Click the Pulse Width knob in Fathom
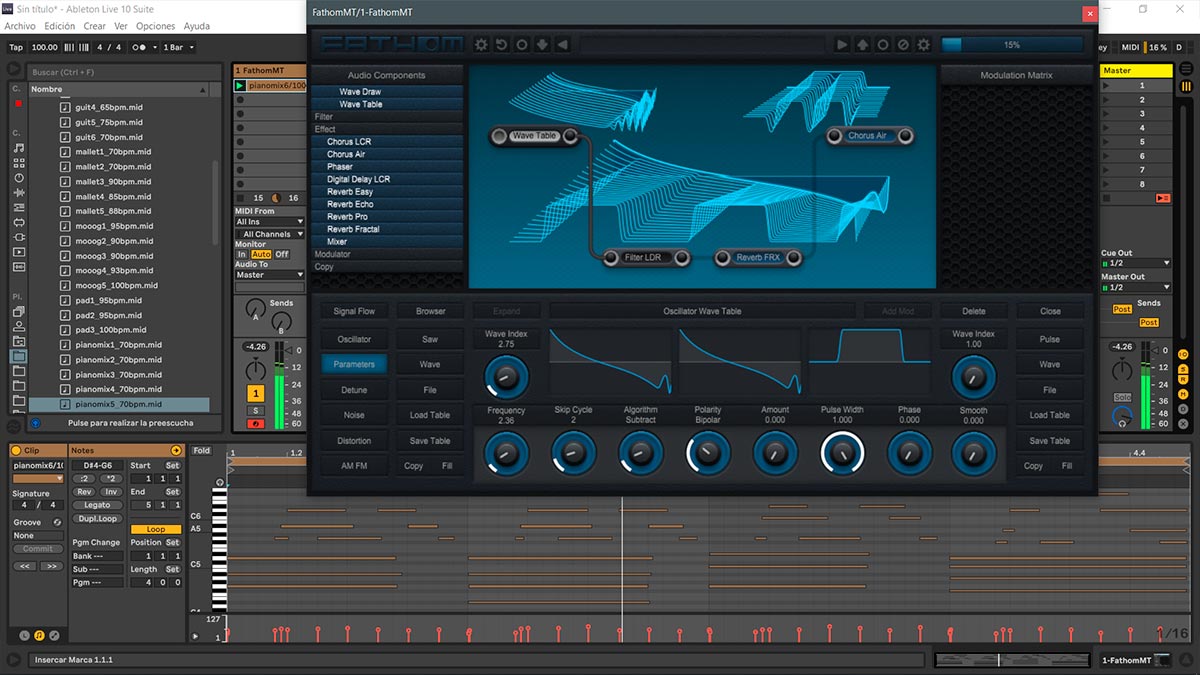 click(x=842, y=454)
